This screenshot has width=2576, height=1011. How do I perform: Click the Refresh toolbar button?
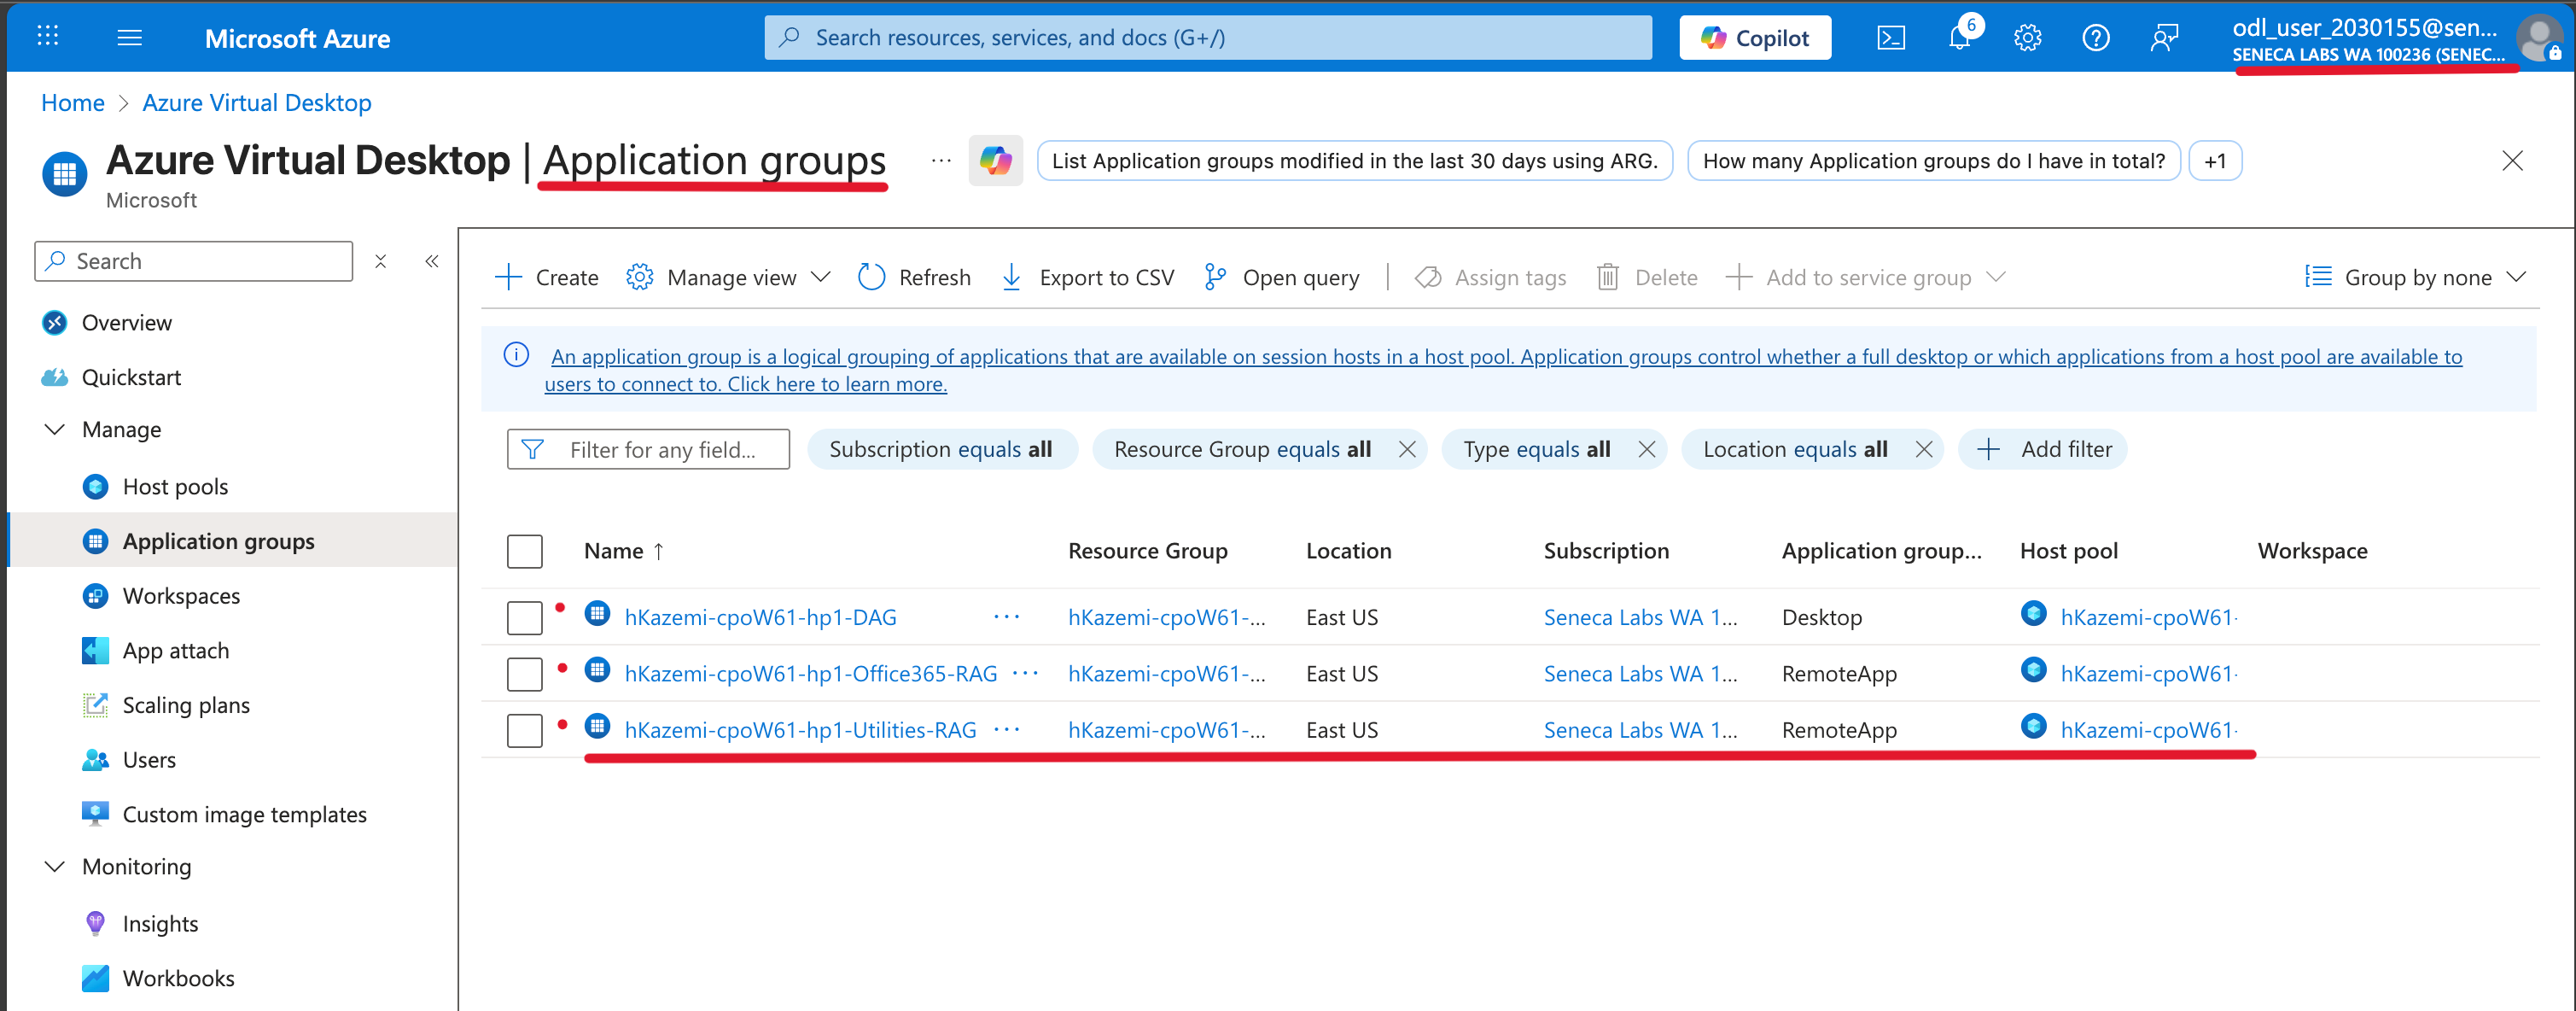pyautogui.click(x=914, y=277)
